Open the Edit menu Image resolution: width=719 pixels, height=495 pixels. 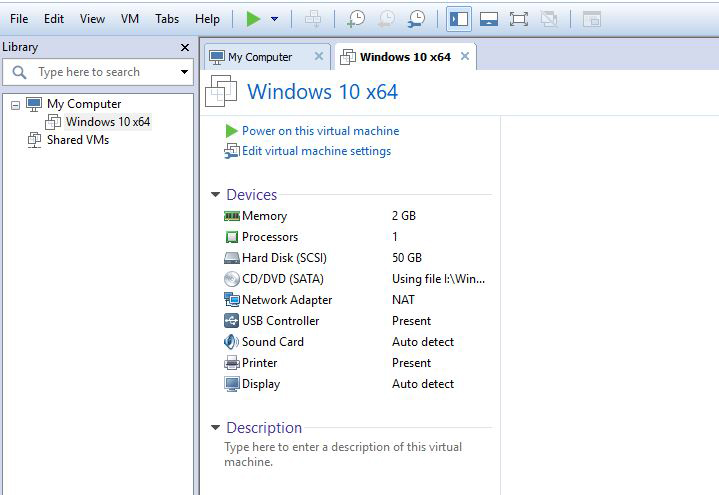click(x=54, y=19)
